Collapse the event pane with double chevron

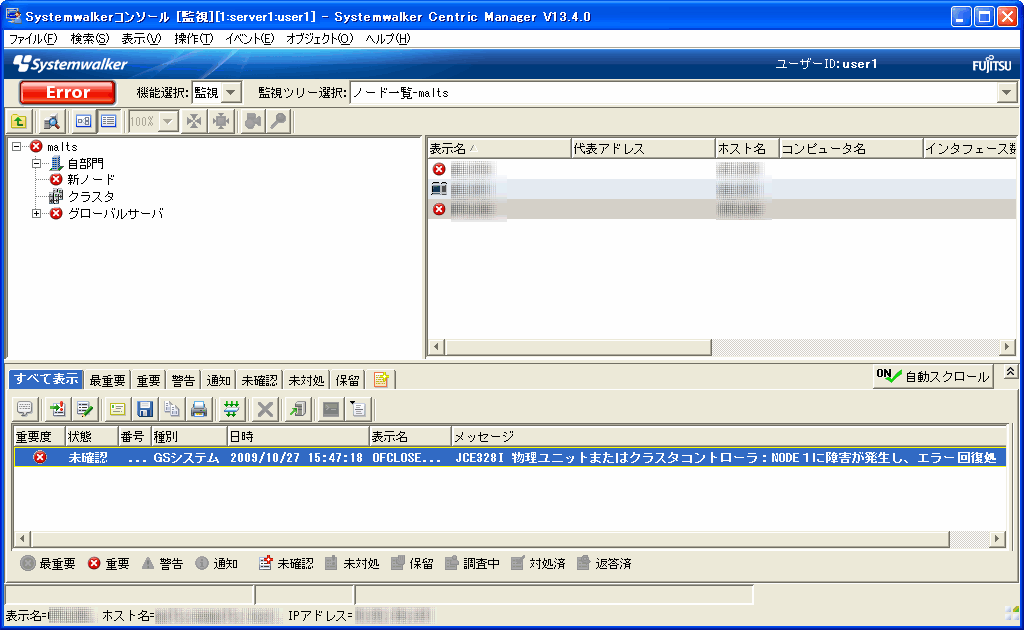[x=1010, y=372]
